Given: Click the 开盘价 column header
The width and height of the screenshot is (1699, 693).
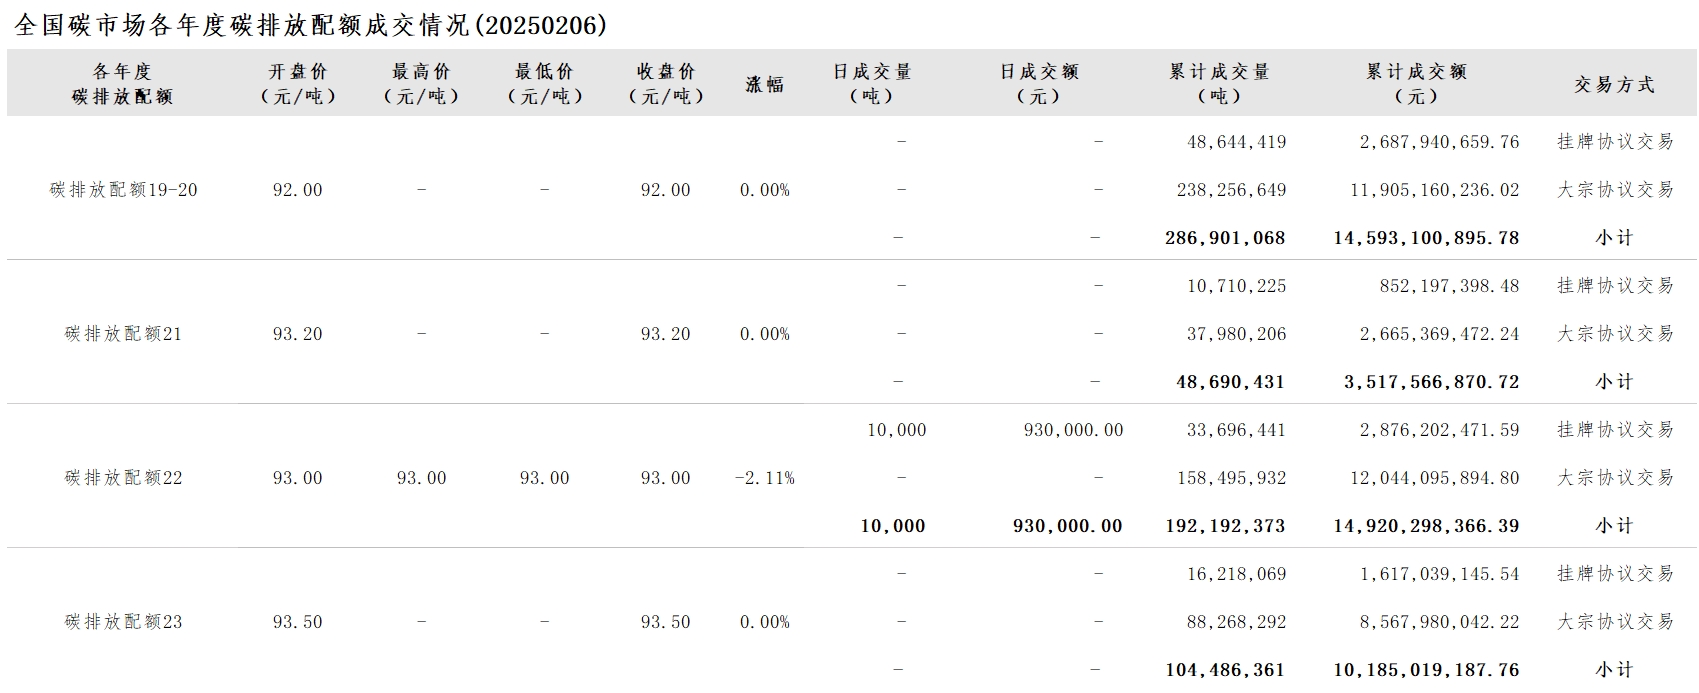Looking at the screenshot, I should [298, 84].
